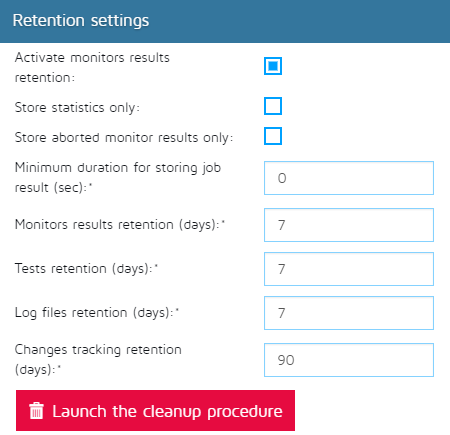
Task: Click the Activate monitors results retention label
Action: pyautogui.click(x=92, y=67)
